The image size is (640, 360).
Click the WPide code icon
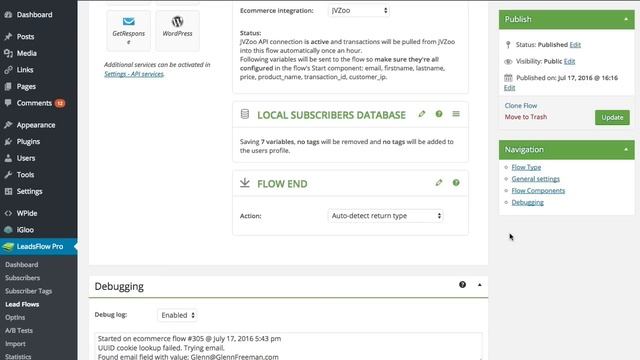[x=8, y=213]
